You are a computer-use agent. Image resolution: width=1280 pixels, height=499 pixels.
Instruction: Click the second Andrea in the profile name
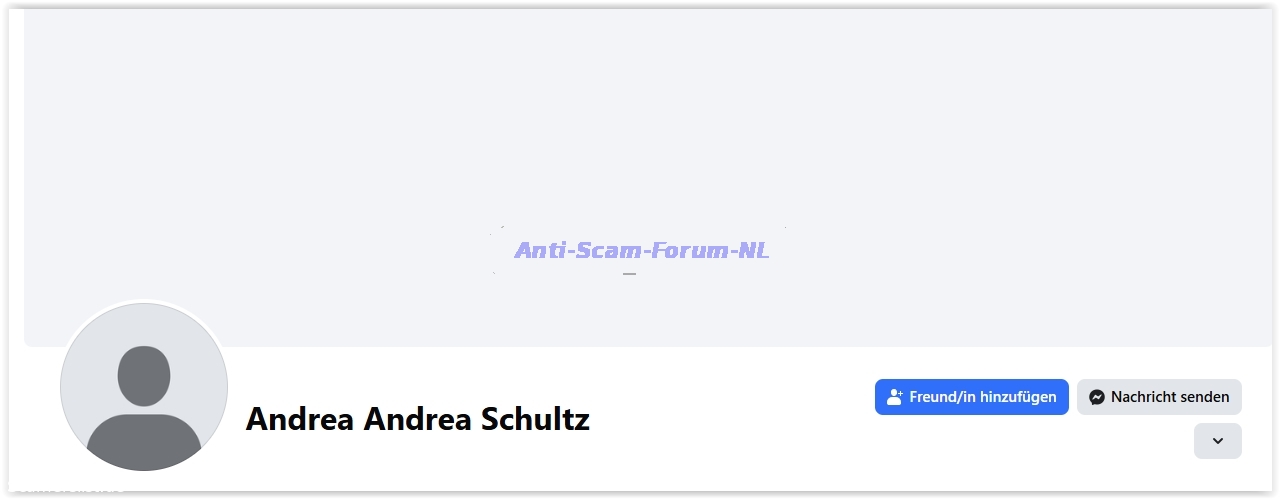click(417, 419)
